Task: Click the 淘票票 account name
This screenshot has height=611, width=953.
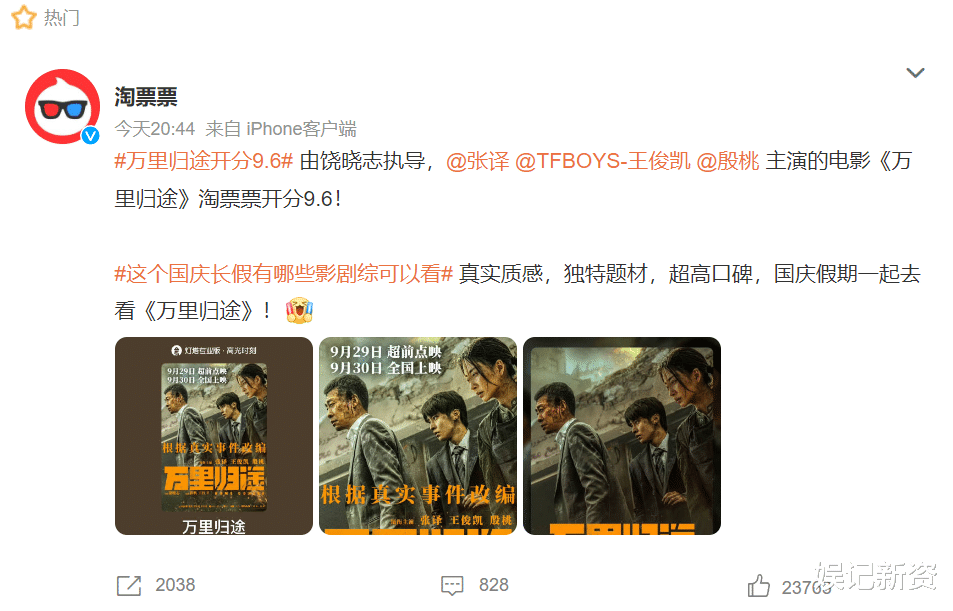Action: pos(146,97)
